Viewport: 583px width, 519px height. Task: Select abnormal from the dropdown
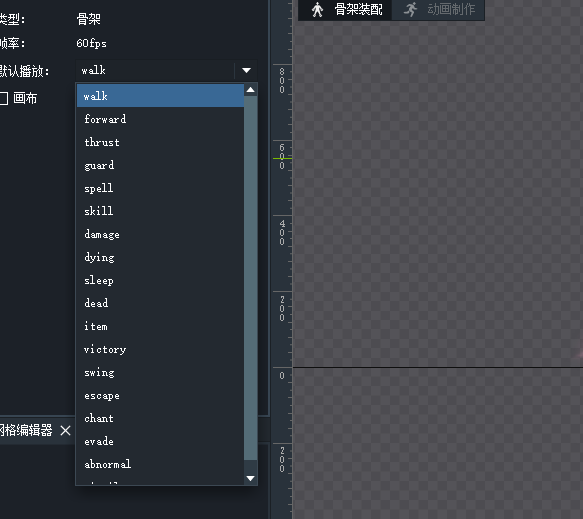(160, 465)
